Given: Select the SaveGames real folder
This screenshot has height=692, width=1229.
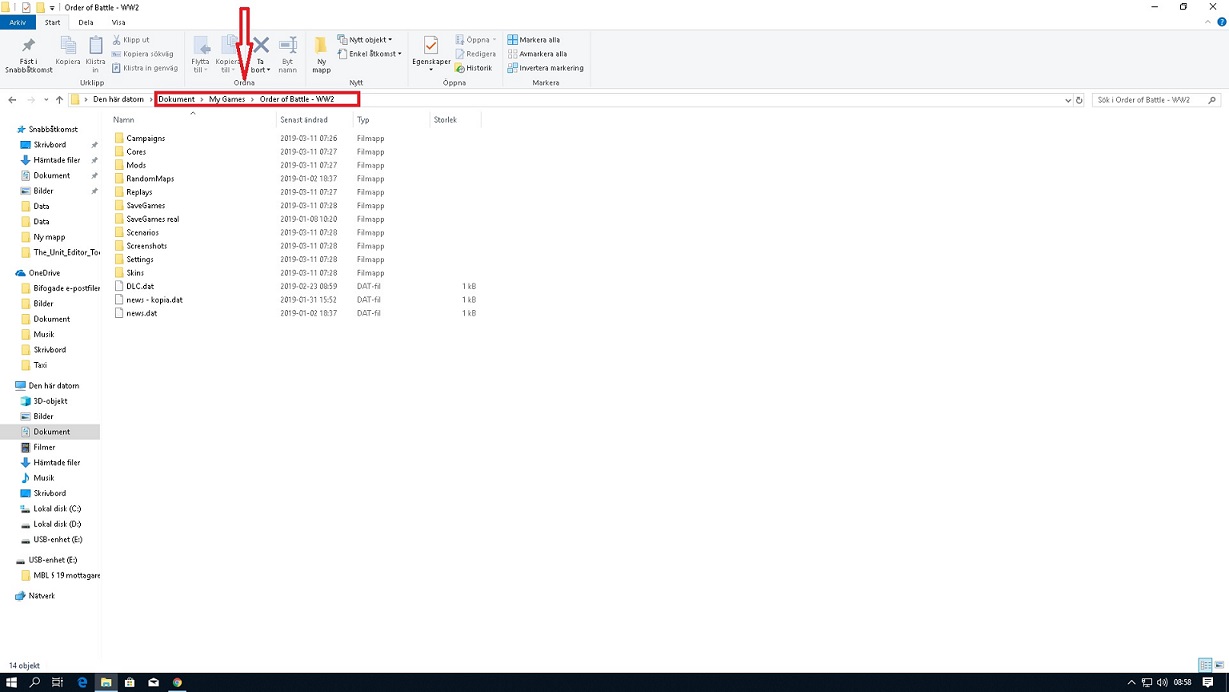Looking at the screenshot, I should click(x=152, y=219).
